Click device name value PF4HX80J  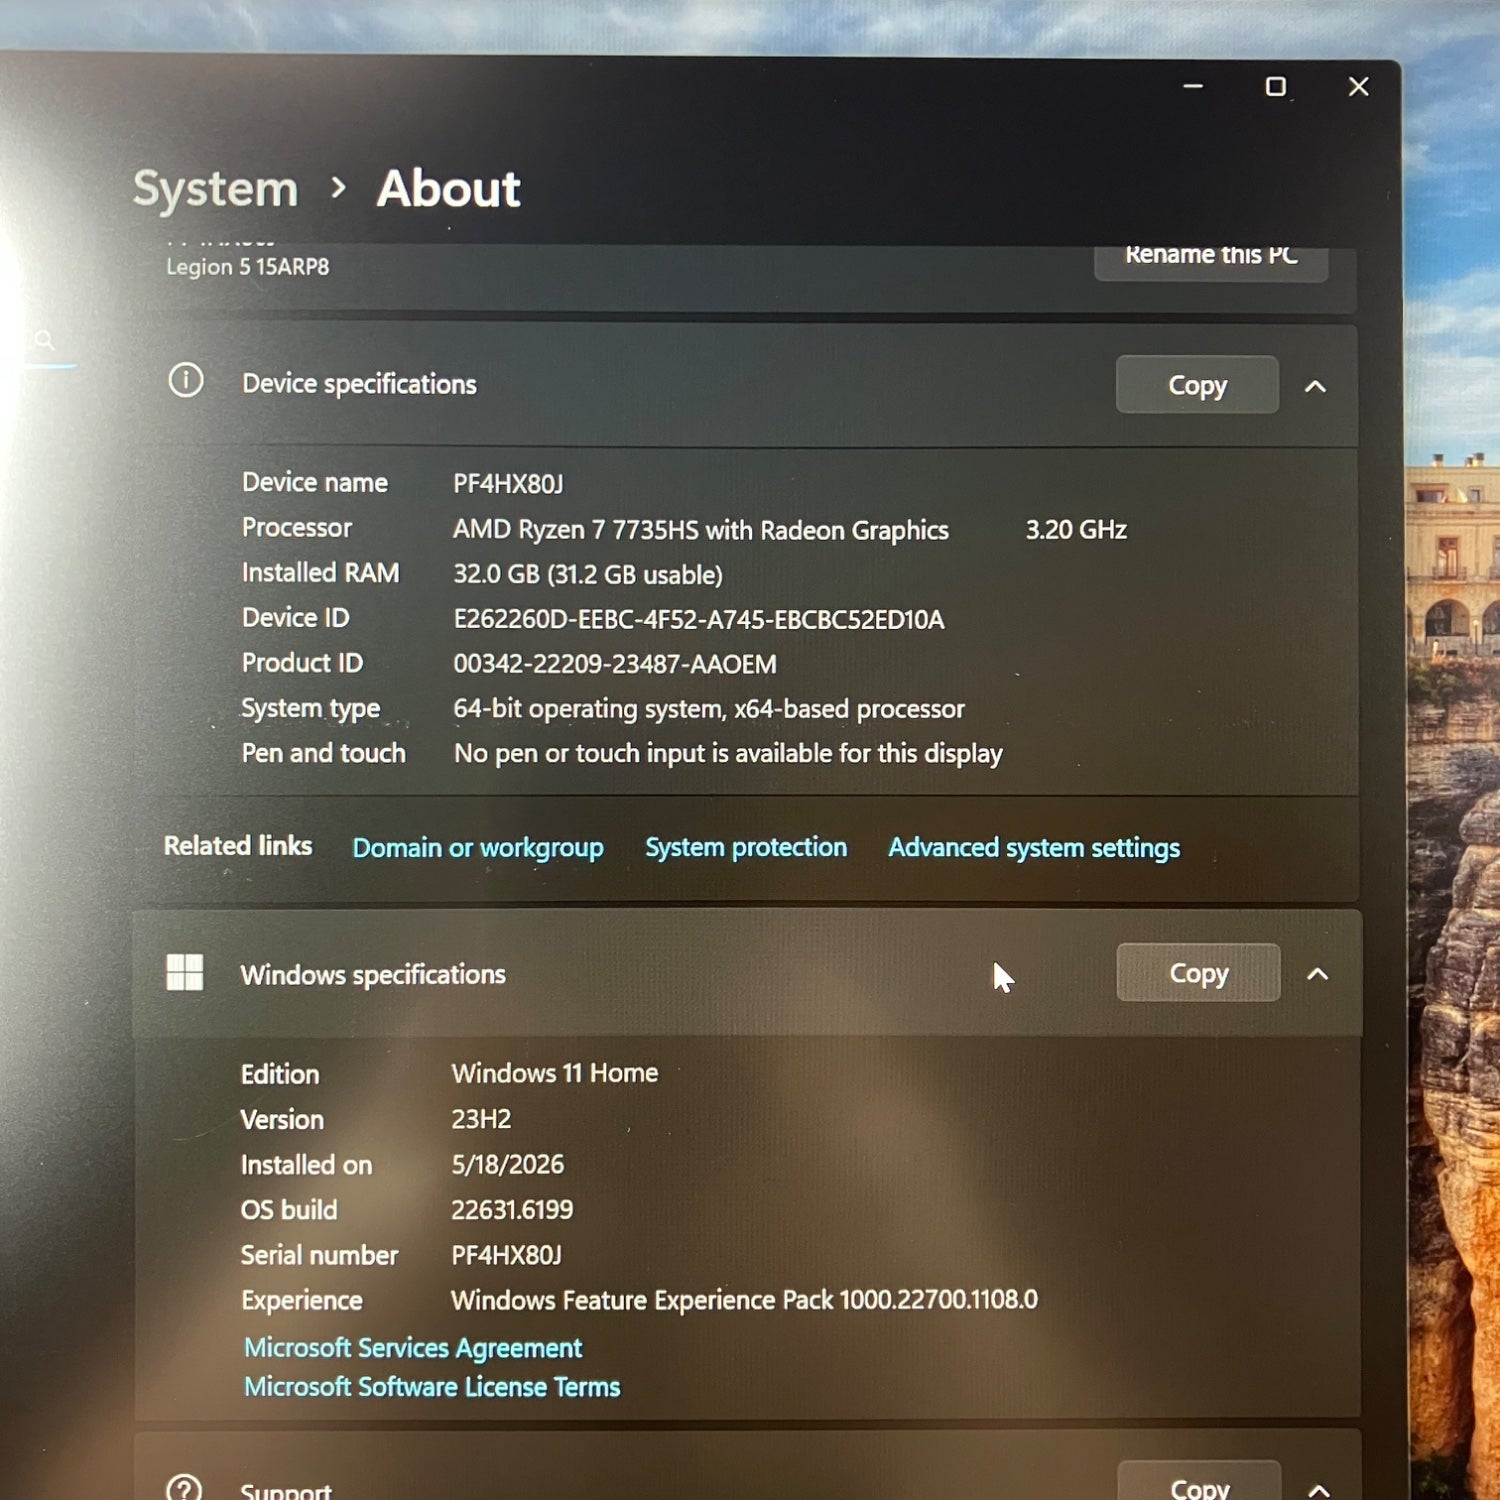(508, 484)
